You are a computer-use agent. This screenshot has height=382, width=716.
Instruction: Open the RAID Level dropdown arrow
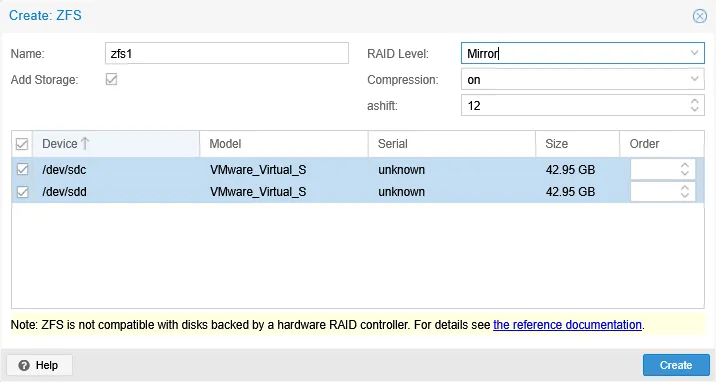click(695, 53)
